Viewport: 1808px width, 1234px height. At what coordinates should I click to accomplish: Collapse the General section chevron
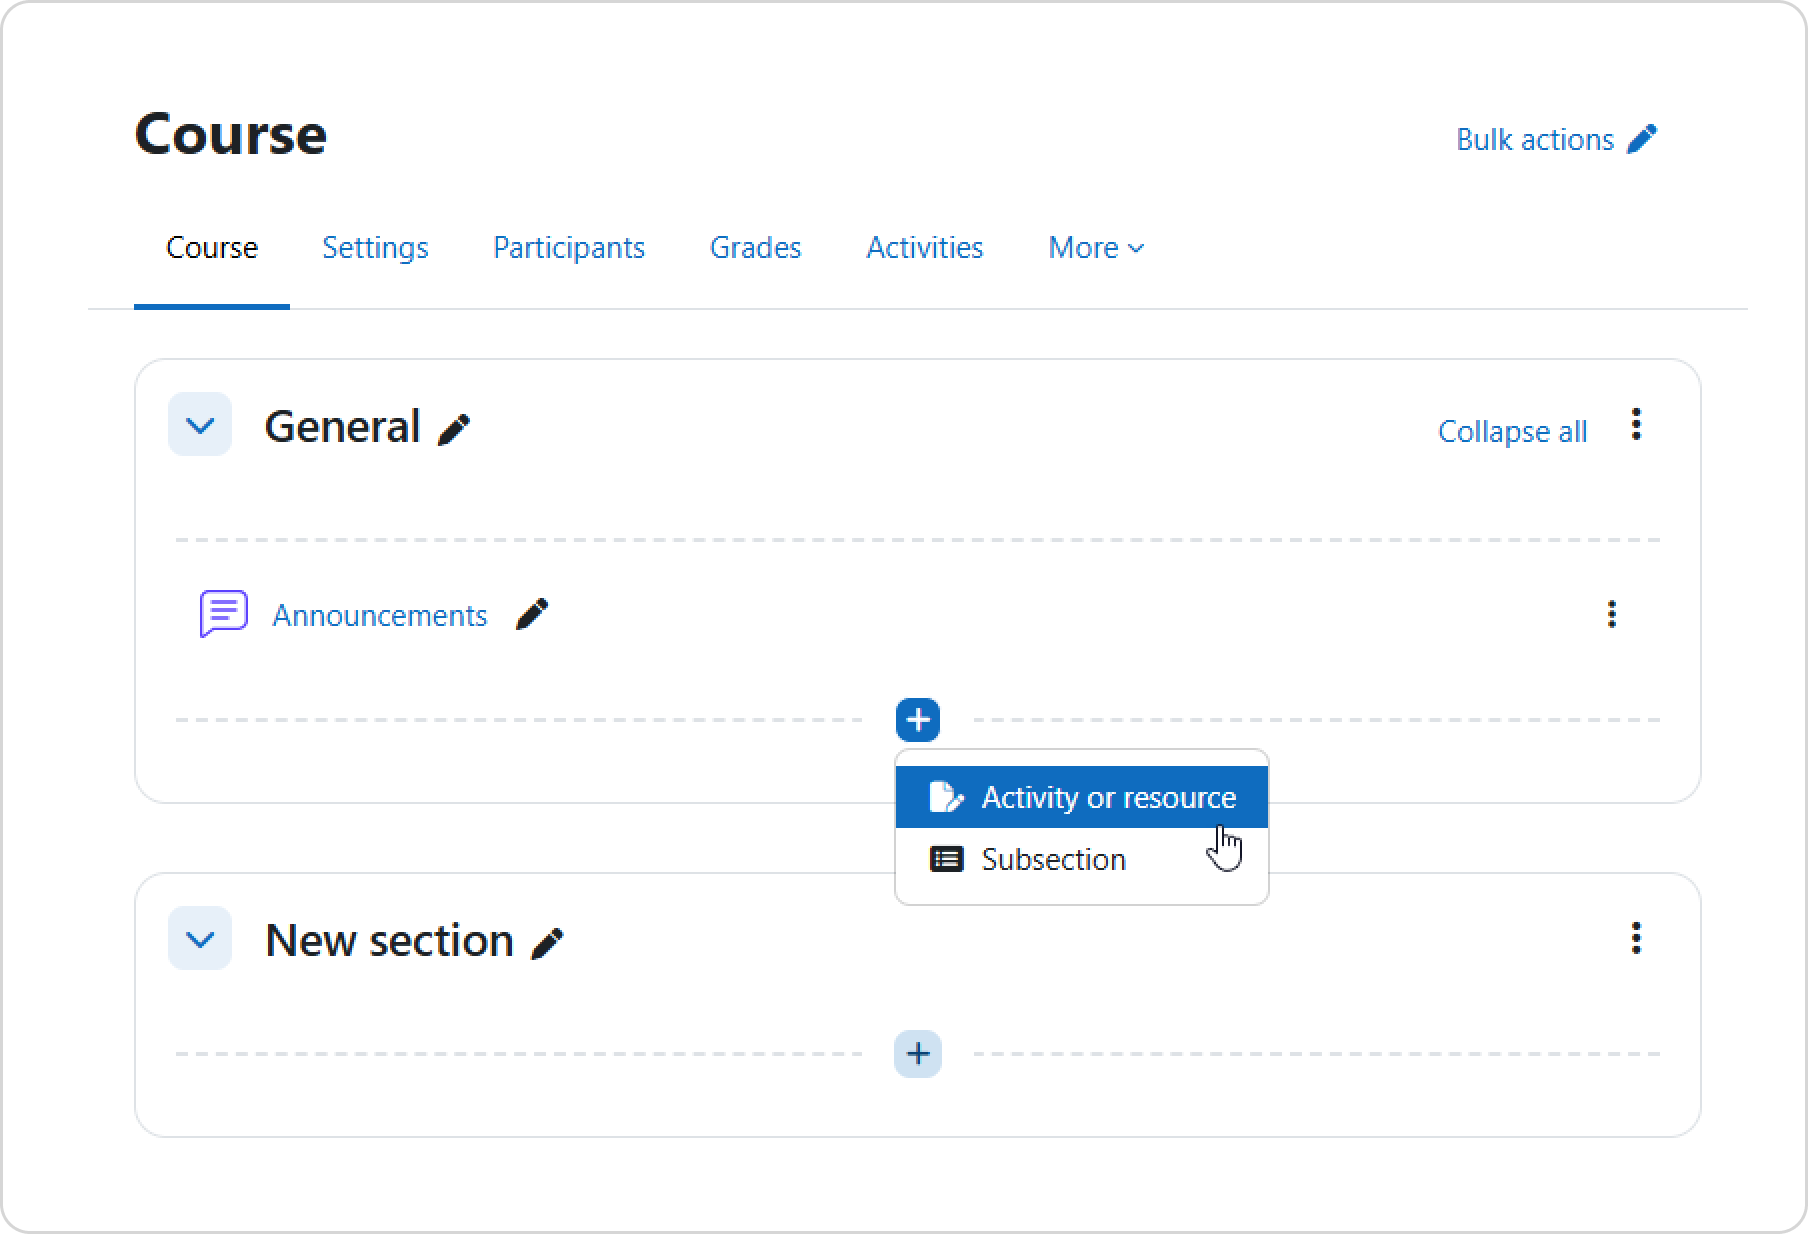click(x=200, y=425)
